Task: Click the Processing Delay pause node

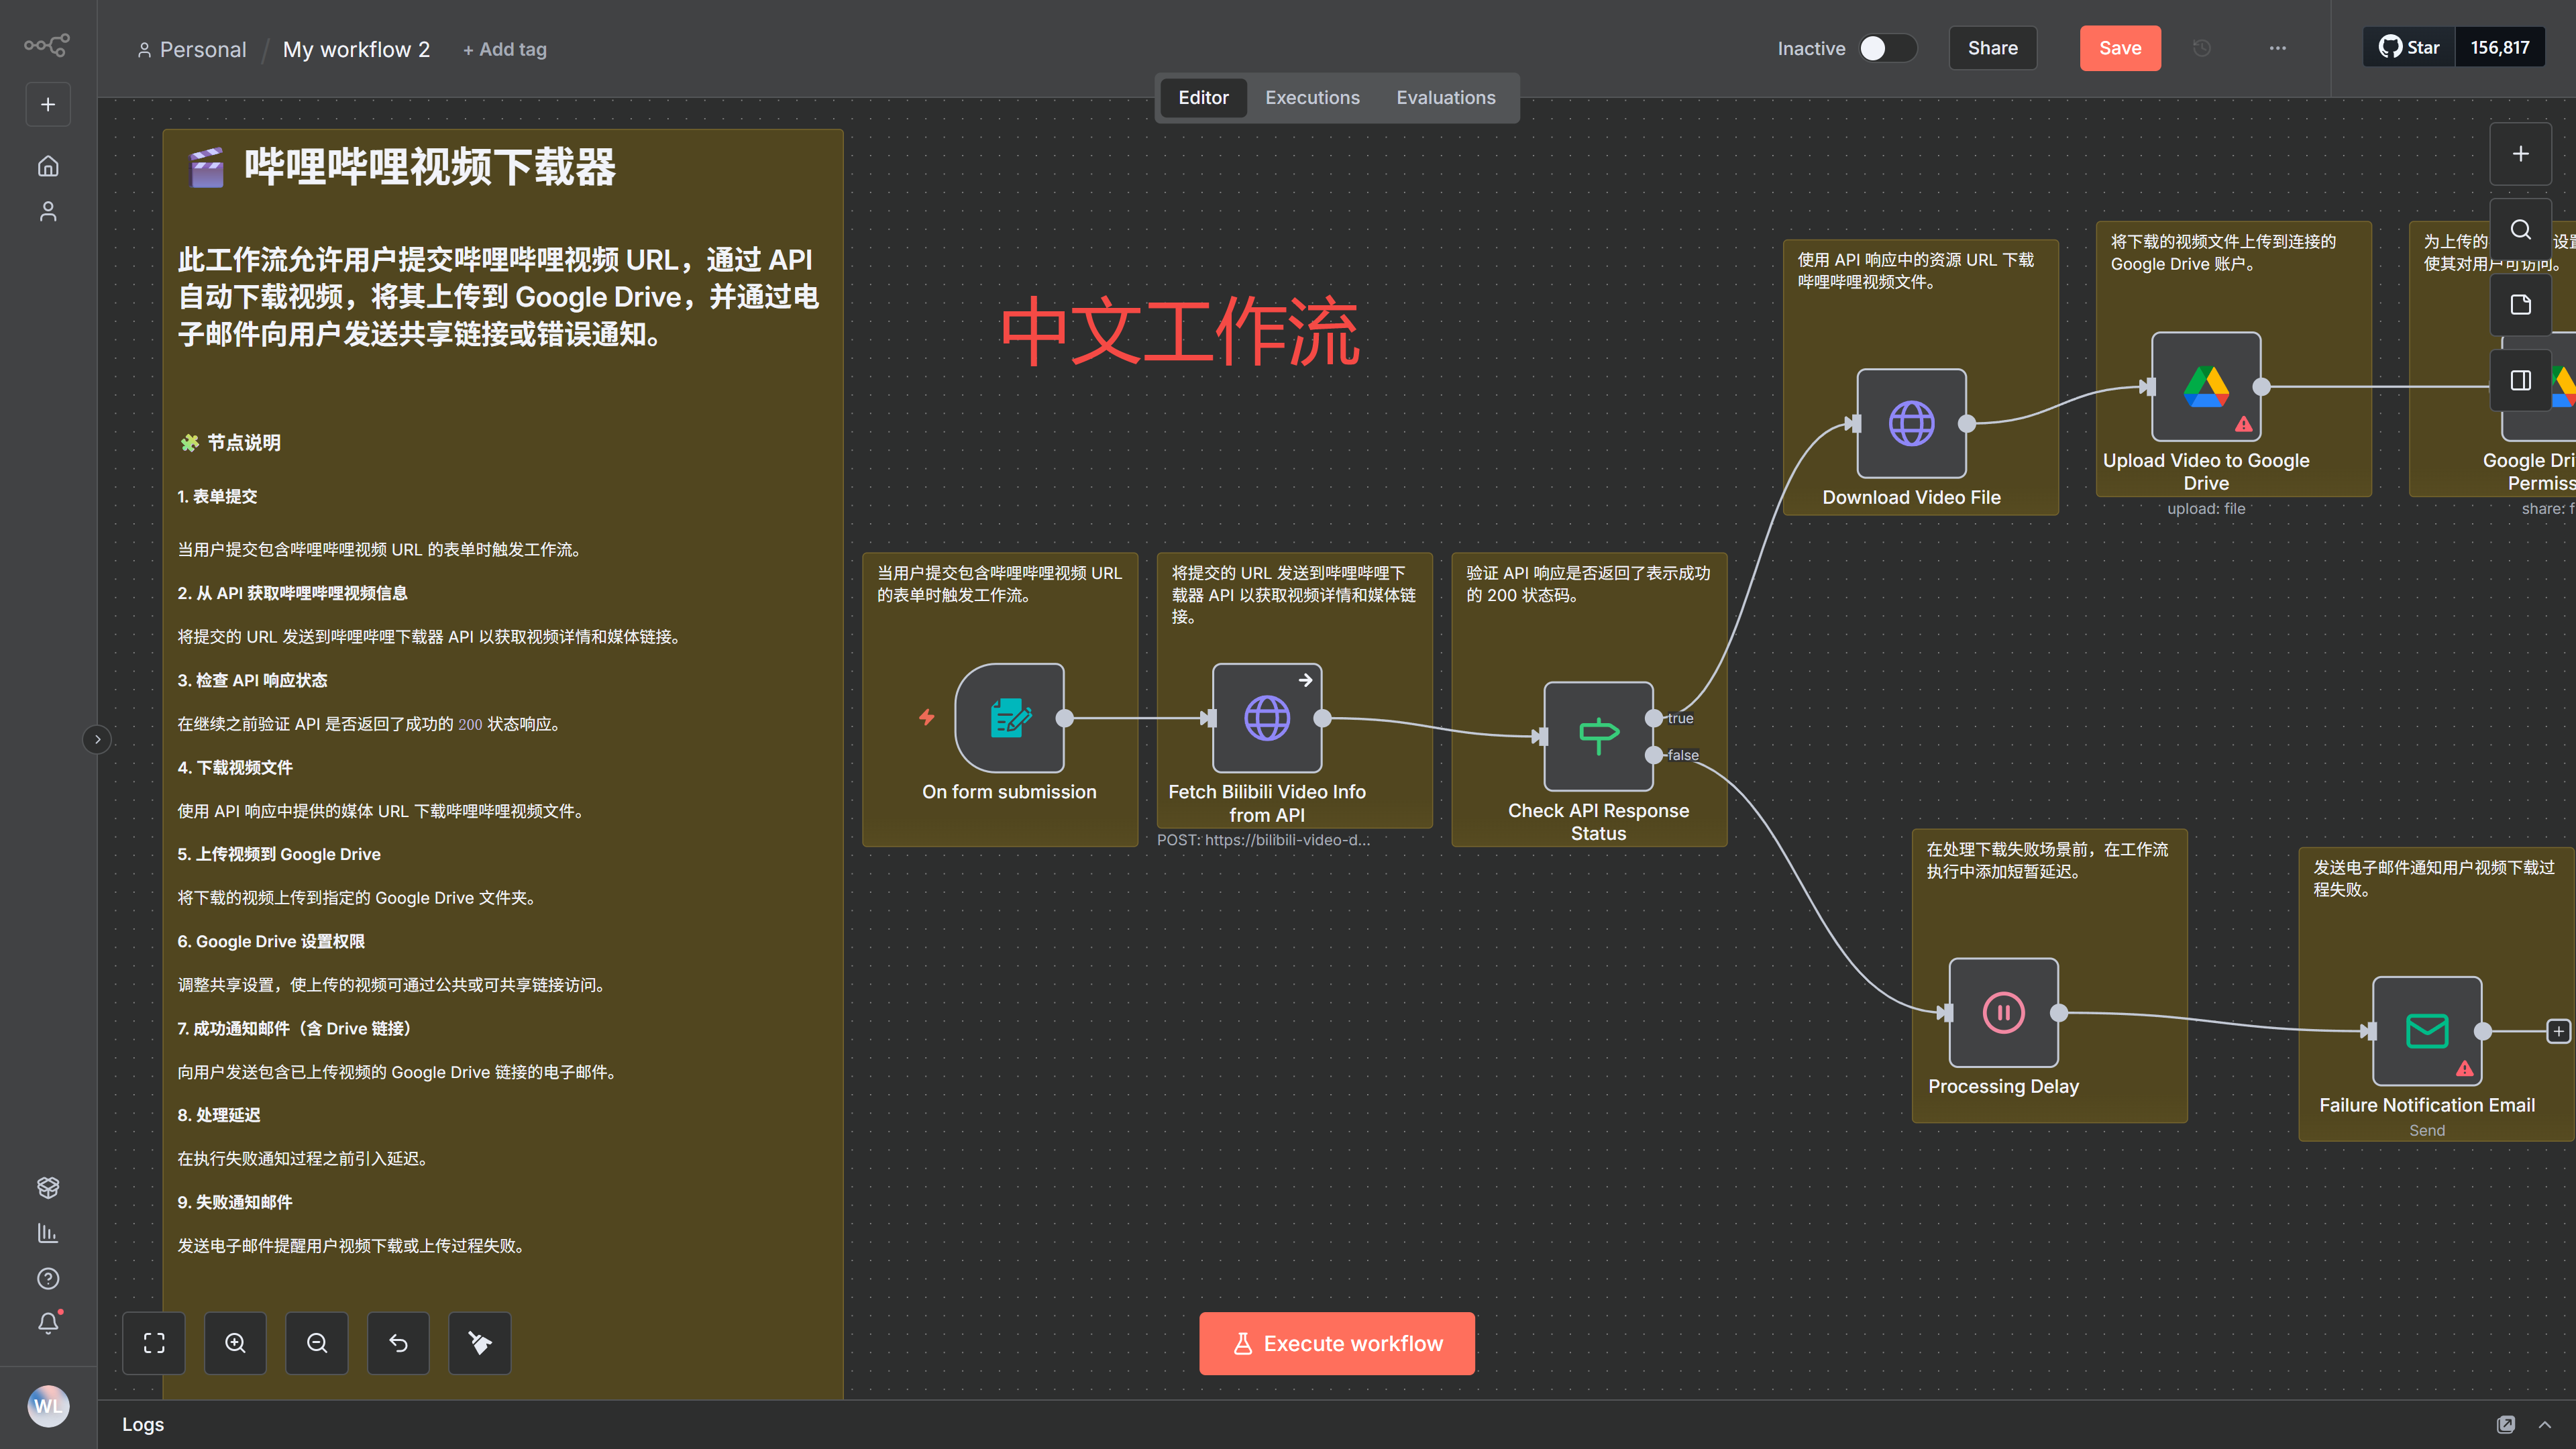Action: (x=2003, y=1012)
